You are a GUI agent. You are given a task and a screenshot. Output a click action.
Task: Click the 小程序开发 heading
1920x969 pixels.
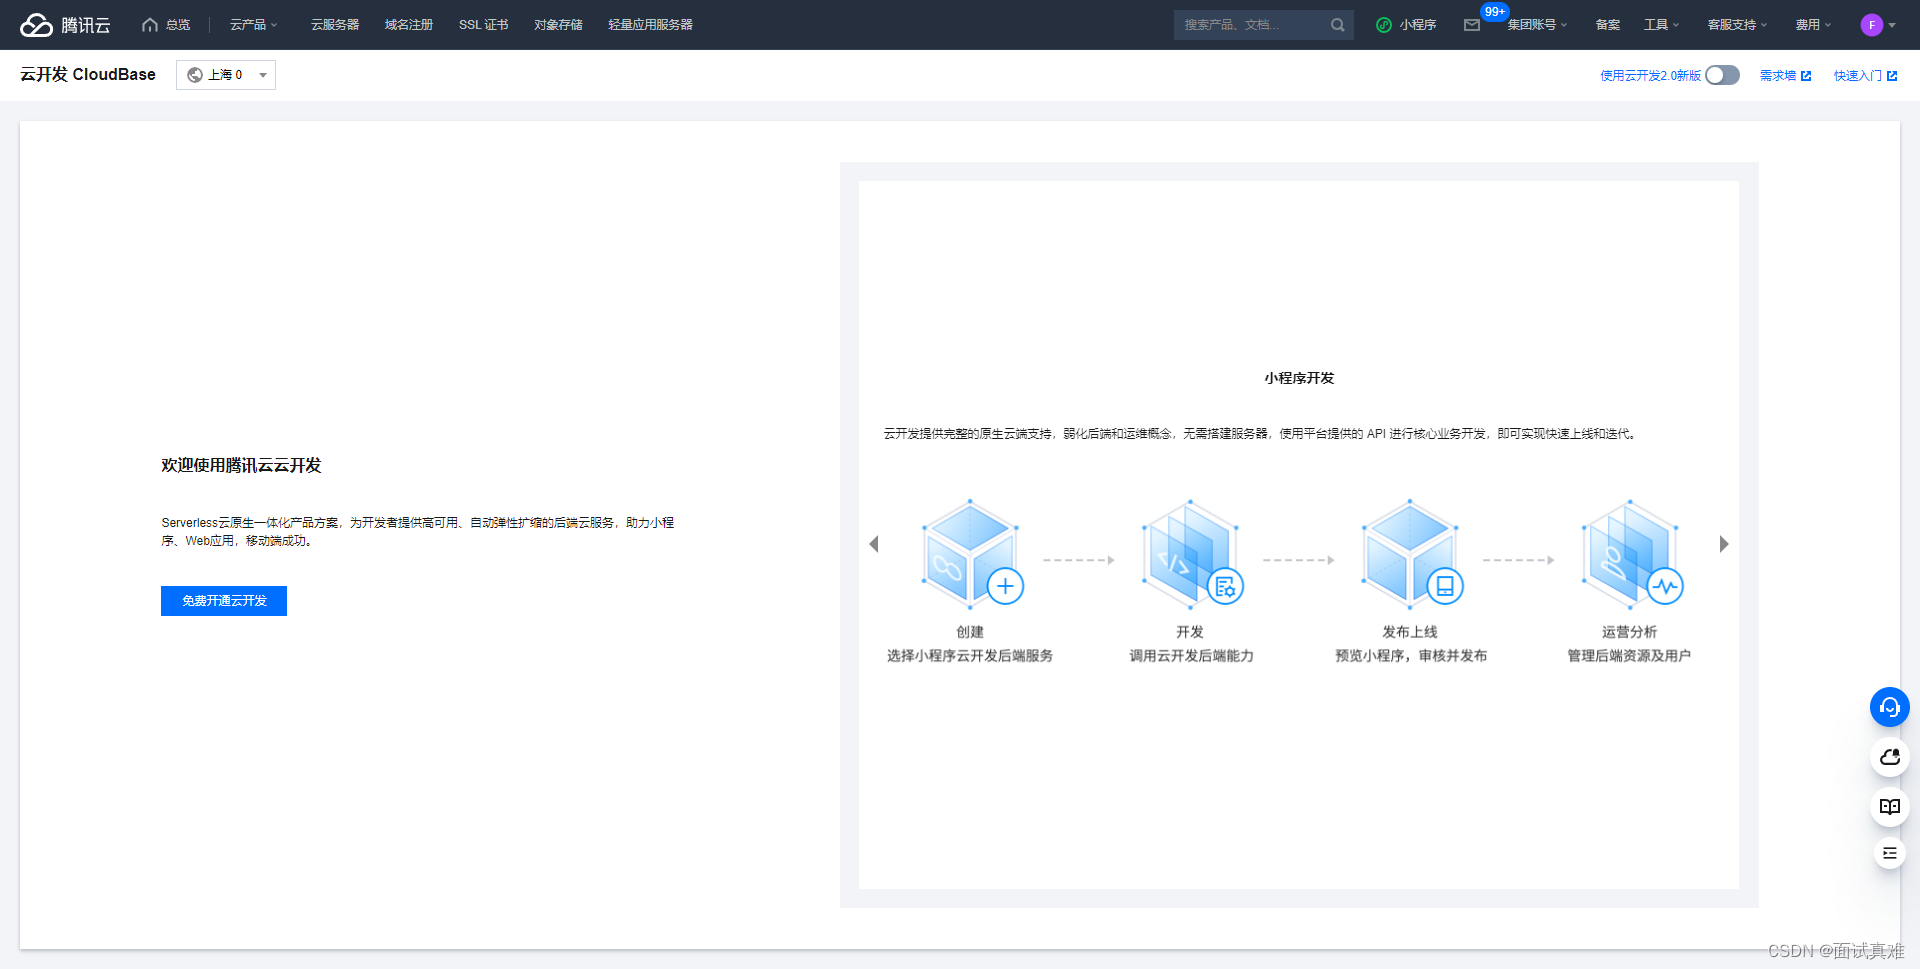1299,378
